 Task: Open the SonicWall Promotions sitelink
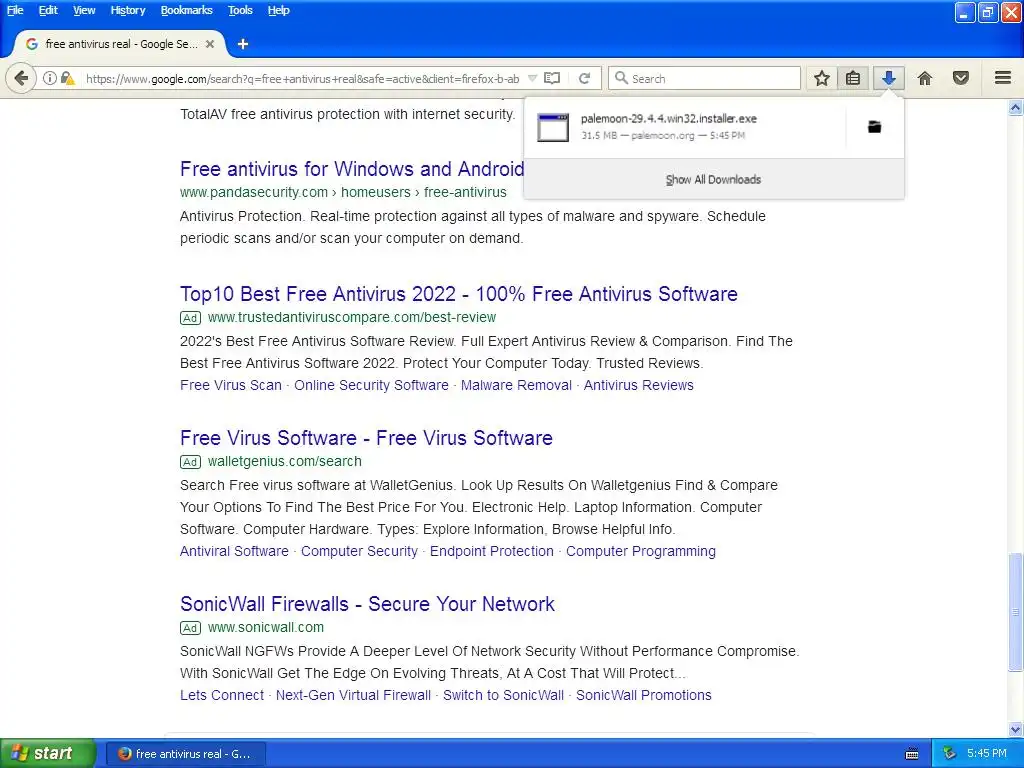coord(644,695)
